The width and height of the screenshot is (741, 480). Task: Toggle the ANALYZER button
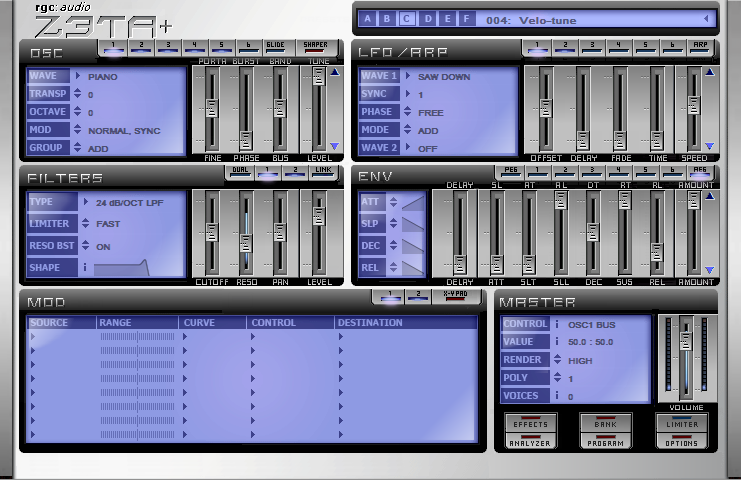coord(530,442)
